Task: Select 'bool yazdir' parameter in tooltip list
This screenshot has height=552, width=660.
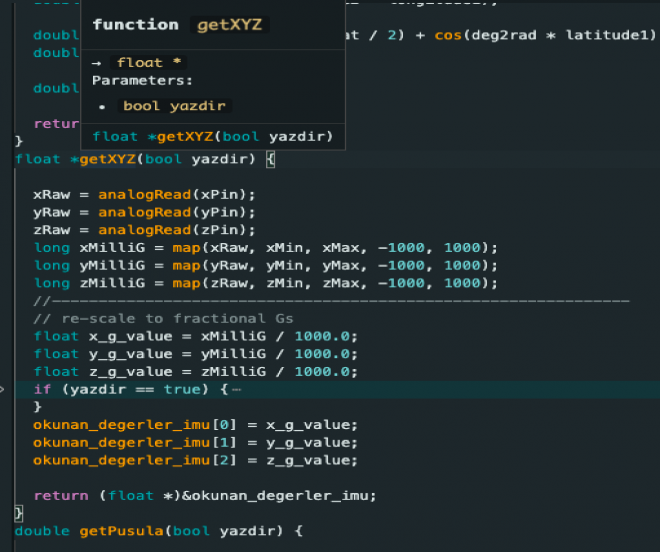Action: point(174,106)
